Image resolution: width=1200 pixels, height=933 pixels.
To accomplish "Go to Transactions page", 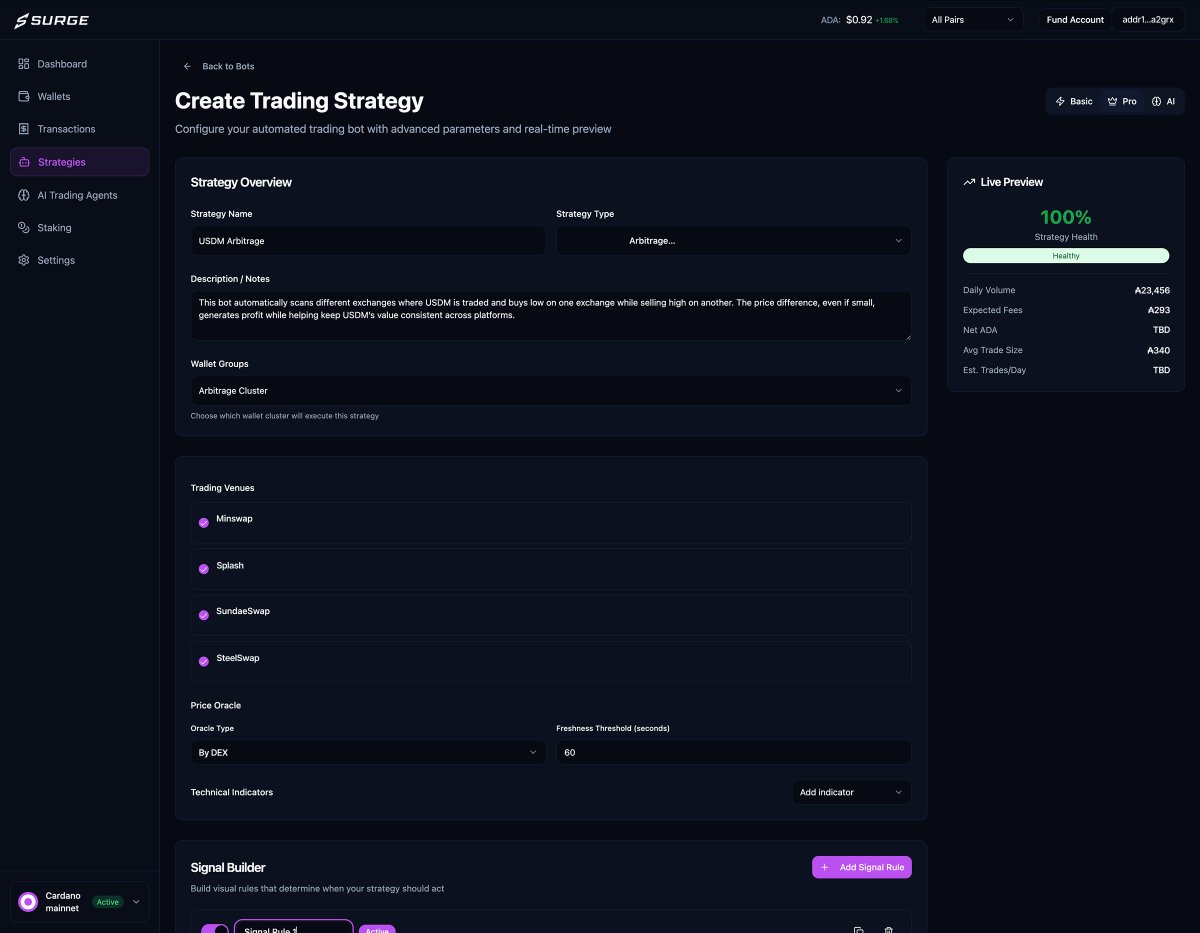I will [79, 129].
